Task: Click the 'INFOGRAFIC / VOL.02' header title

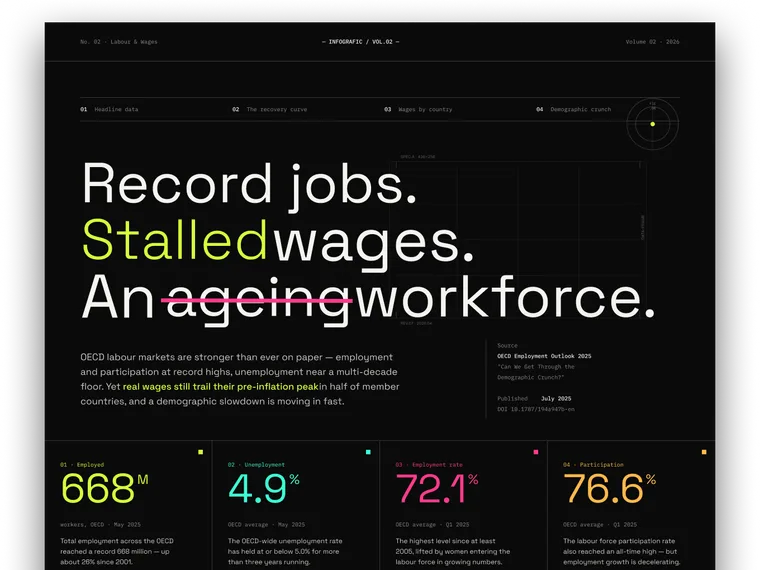Action: click(361, 42)
